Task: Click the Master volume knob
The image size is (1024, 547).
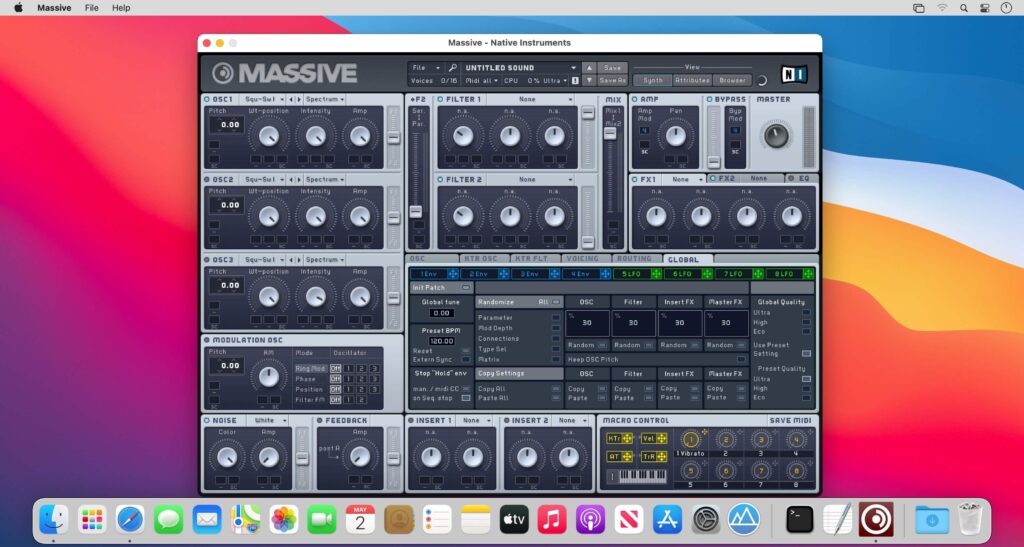Action: coord(776,135)
